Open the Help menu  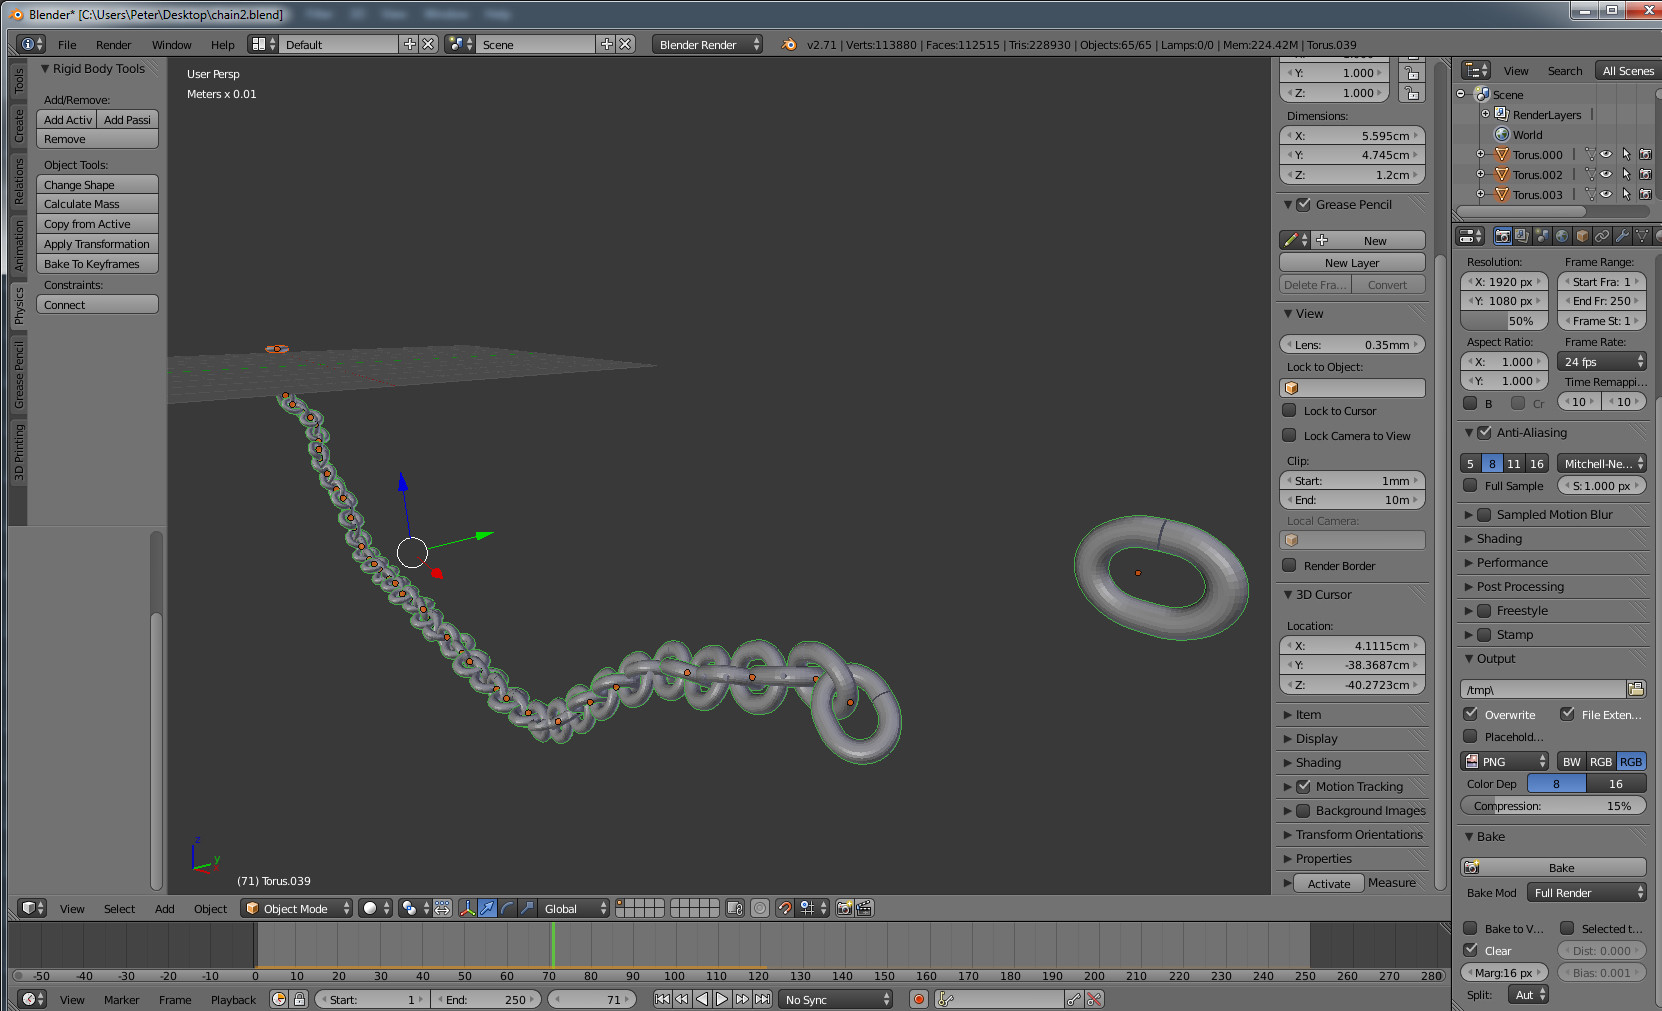point(222,45)
